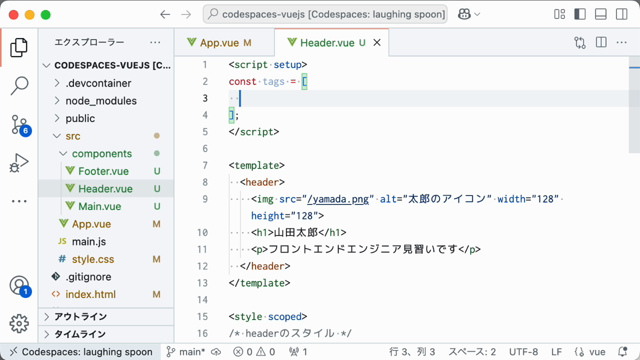Toggle the secondary side bar visibility
This screenshot has width=640, height=360.
pos(622,14)
